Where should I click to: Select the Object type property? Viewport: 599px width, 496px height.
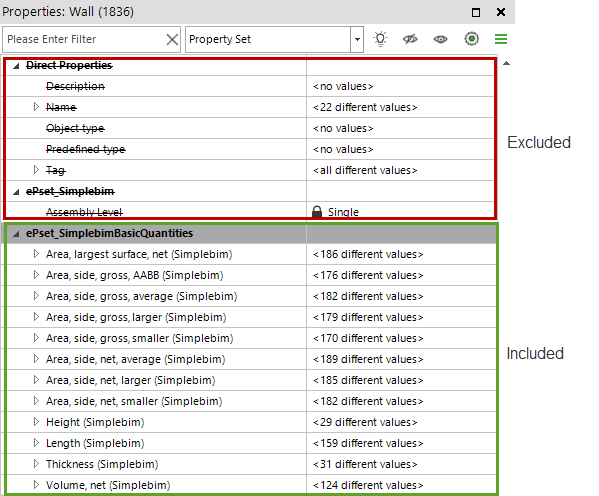[x=75, y=128]
